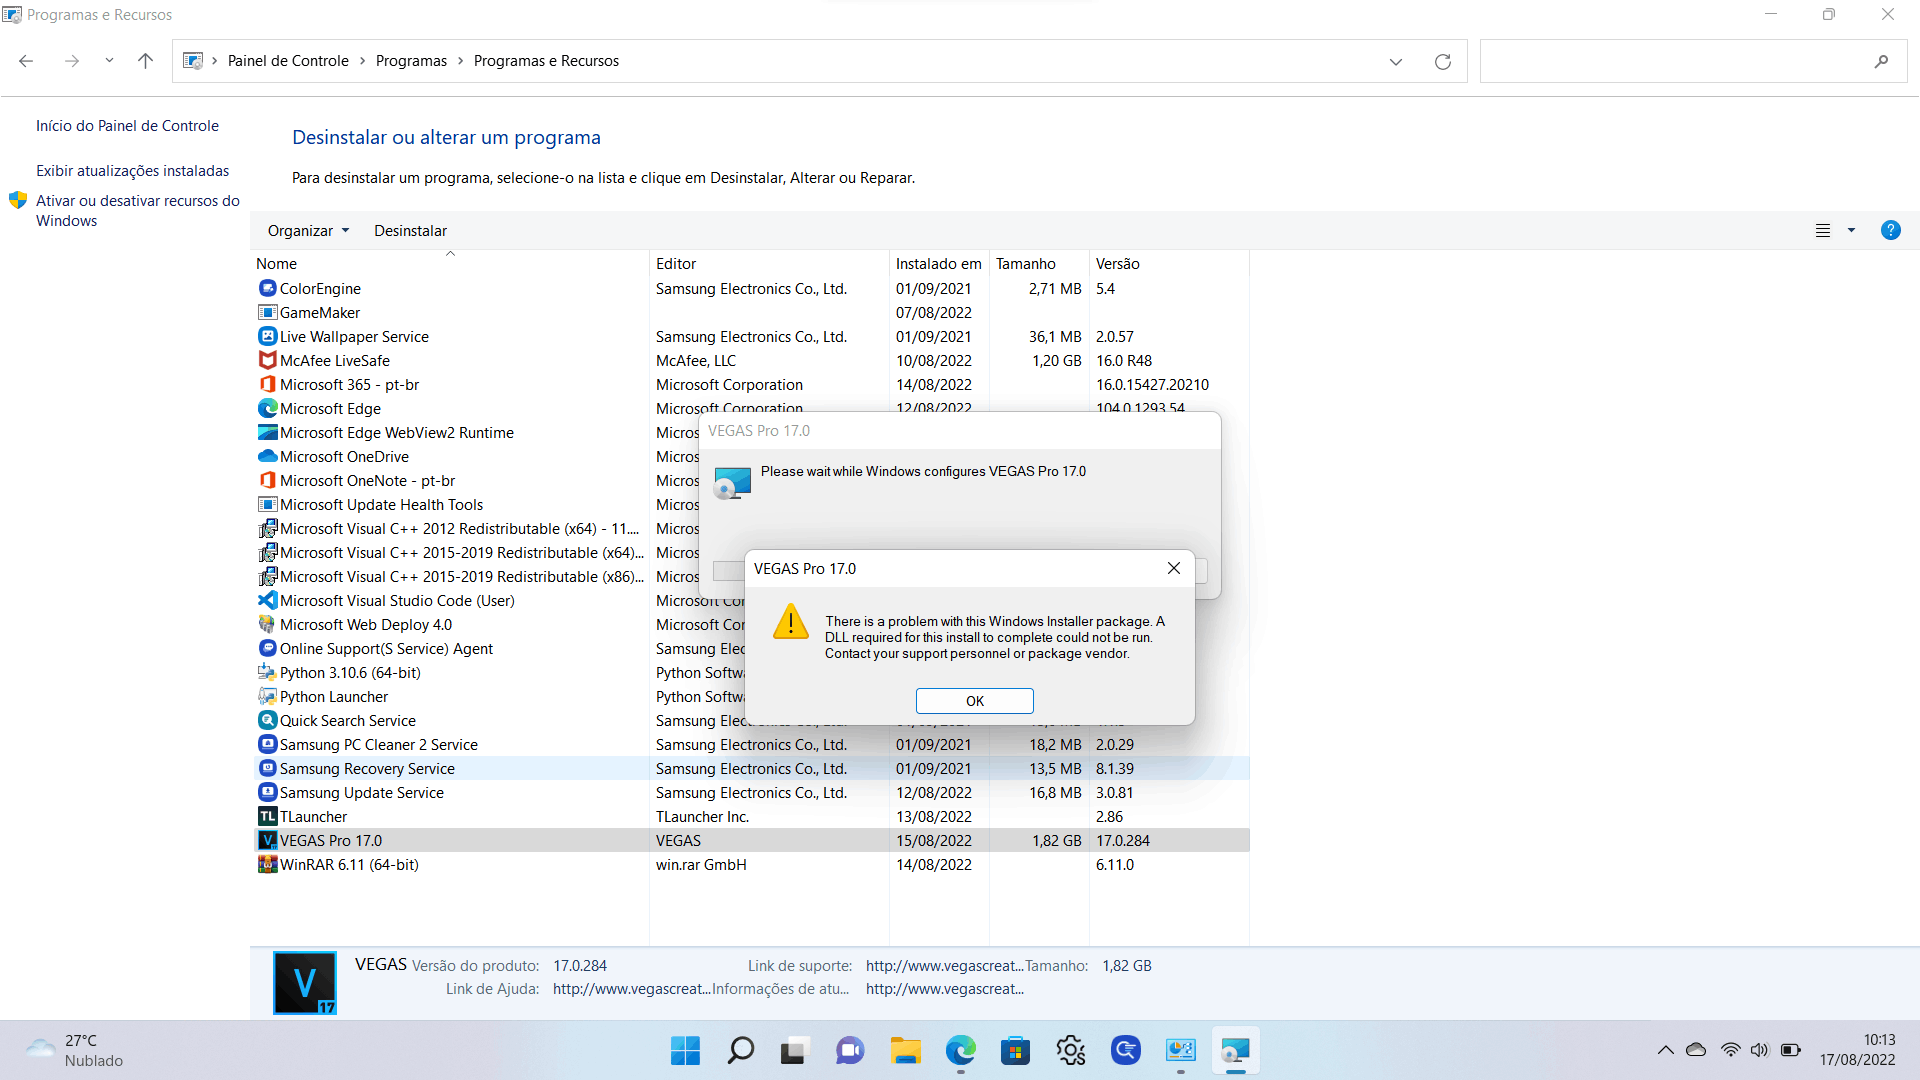Navigate to Programas breadcrumb
1920x1080 pixels.
(411, 61)
